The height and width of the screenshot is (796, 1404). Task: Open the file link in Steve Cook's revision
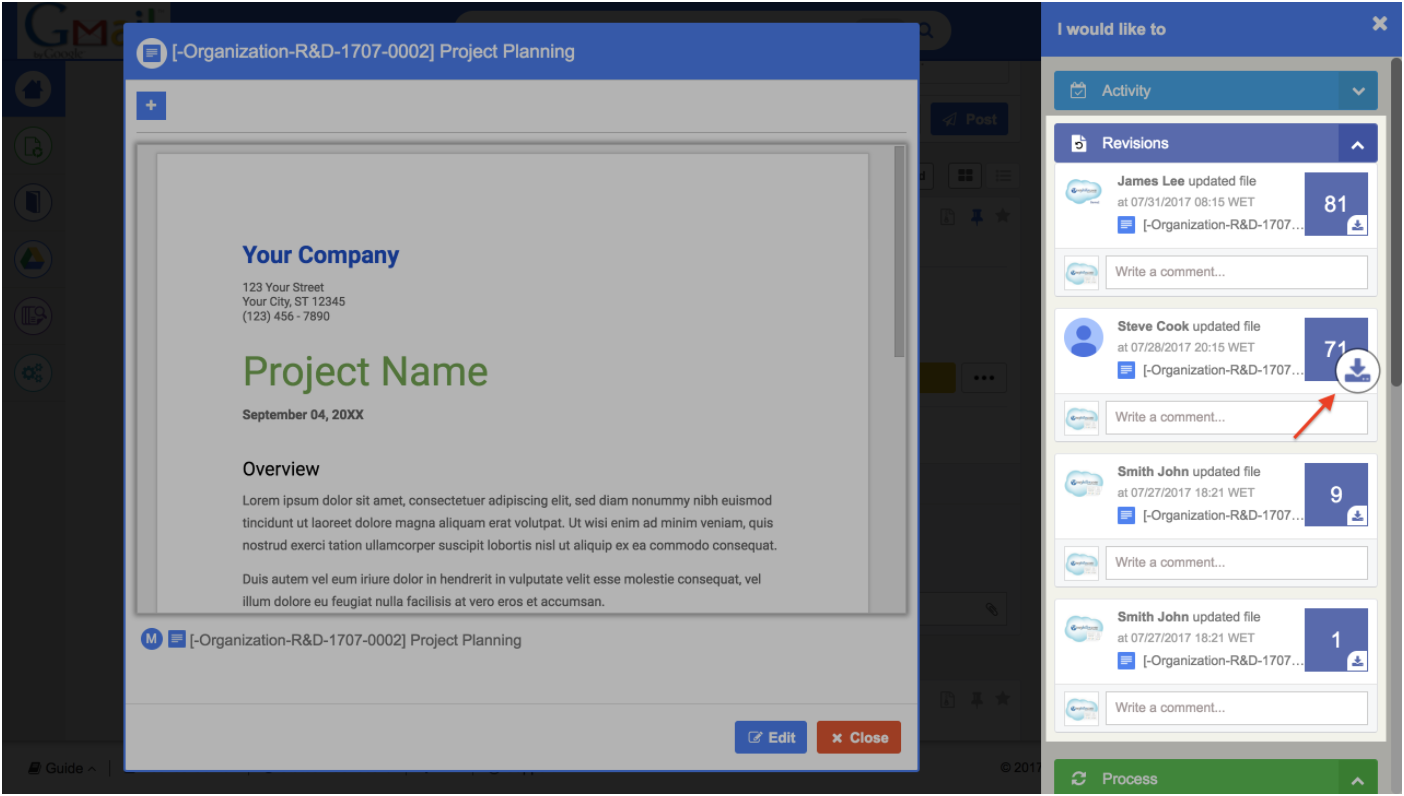(1223, 370)
